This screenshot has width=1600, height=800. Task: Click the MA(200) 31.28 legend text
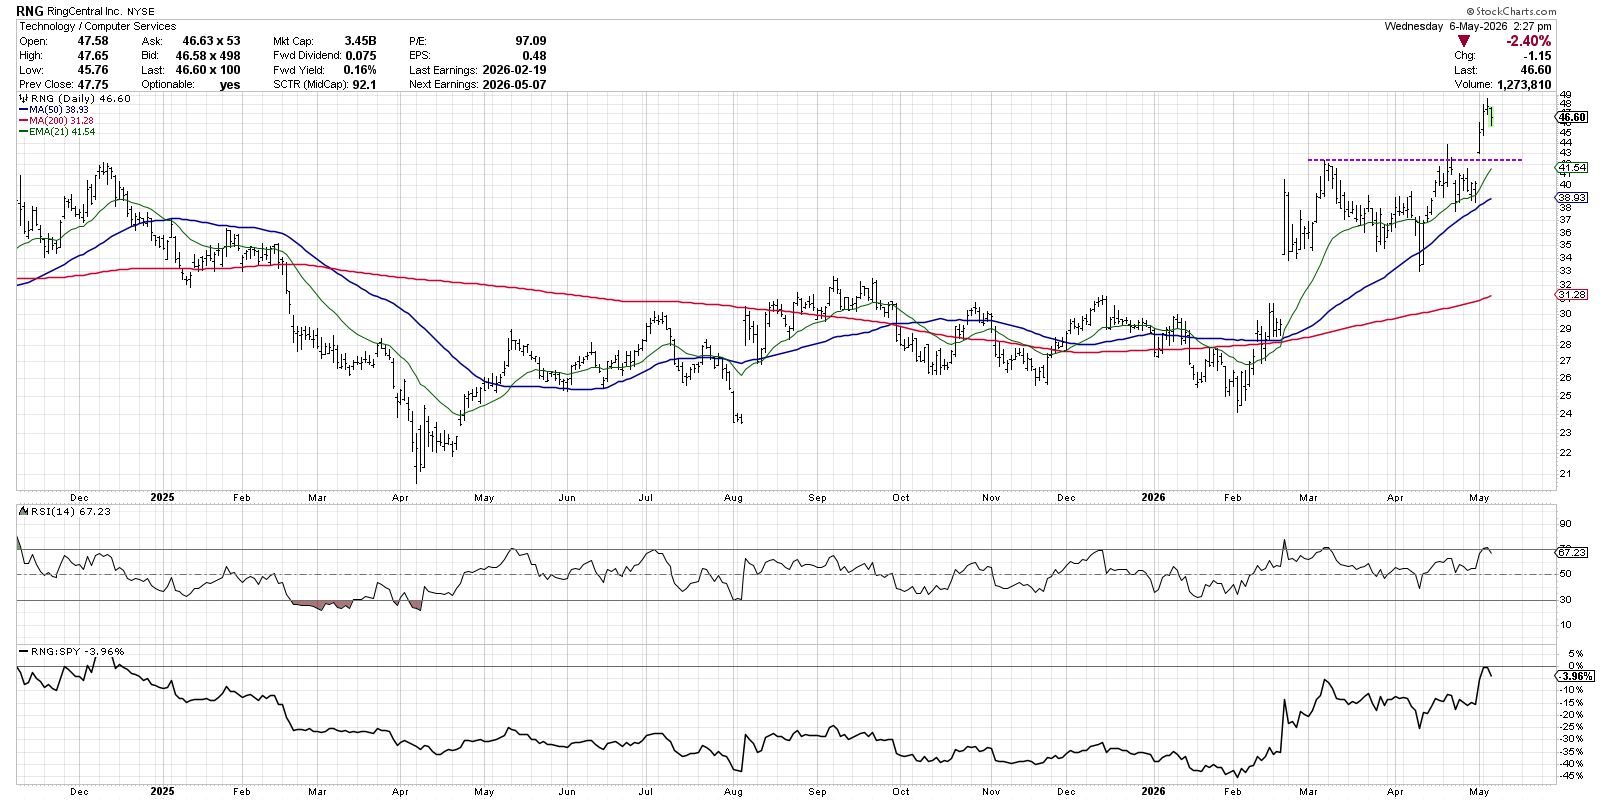click(x=63, y=121)
